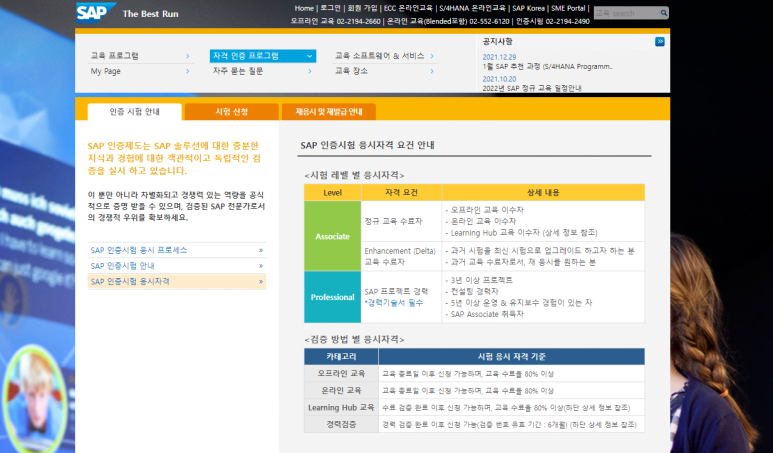Switch to the 인증 시험 안내 tab
Screen dimensions: 773x453
tap(135, 112)
